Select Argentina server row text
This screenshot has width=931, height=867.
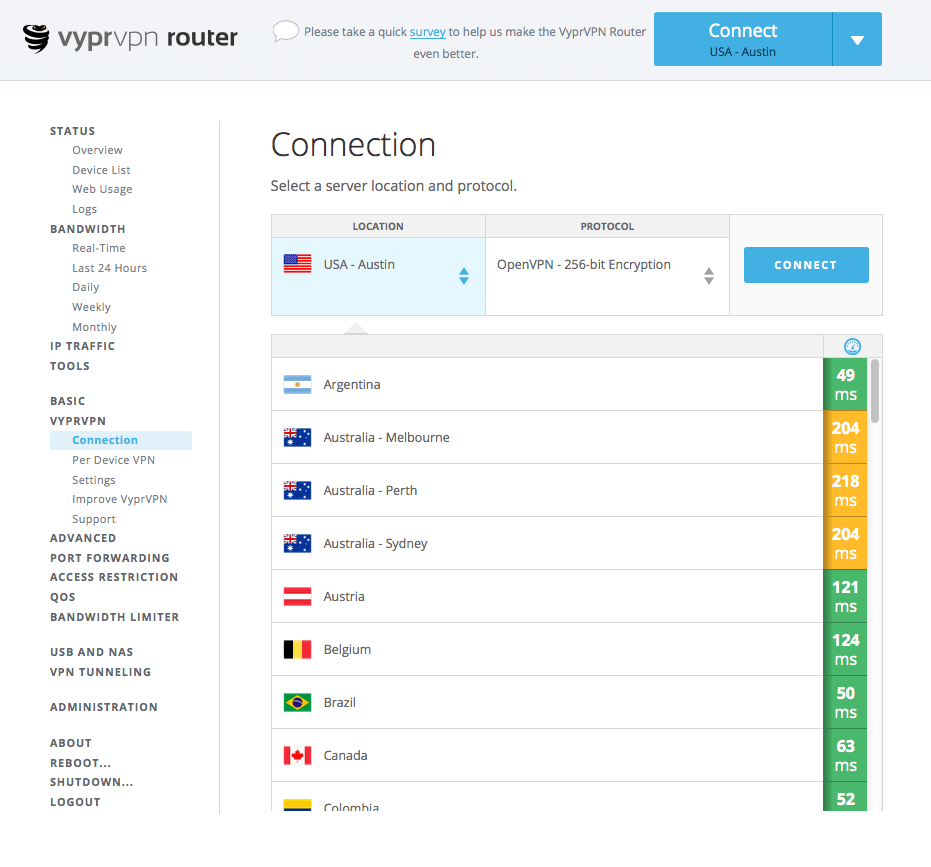pyautogui.click(x=352, y=385)
